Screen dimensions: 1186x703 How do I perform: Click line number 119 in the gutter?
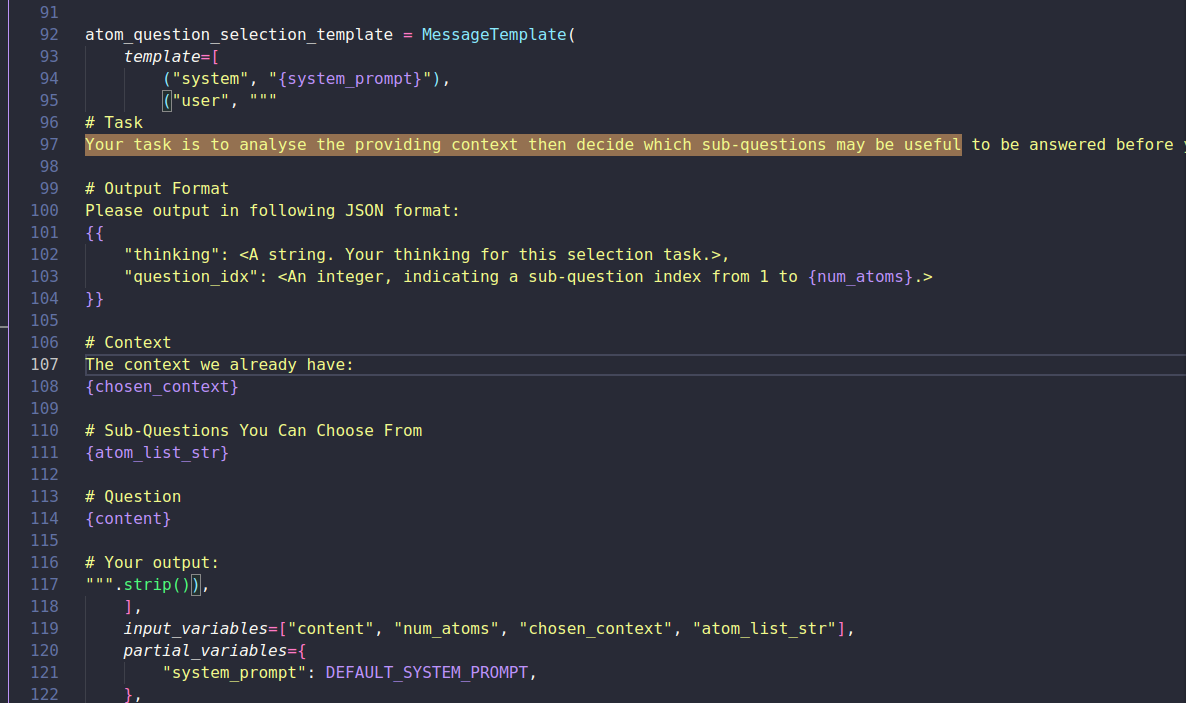[45, 628]
